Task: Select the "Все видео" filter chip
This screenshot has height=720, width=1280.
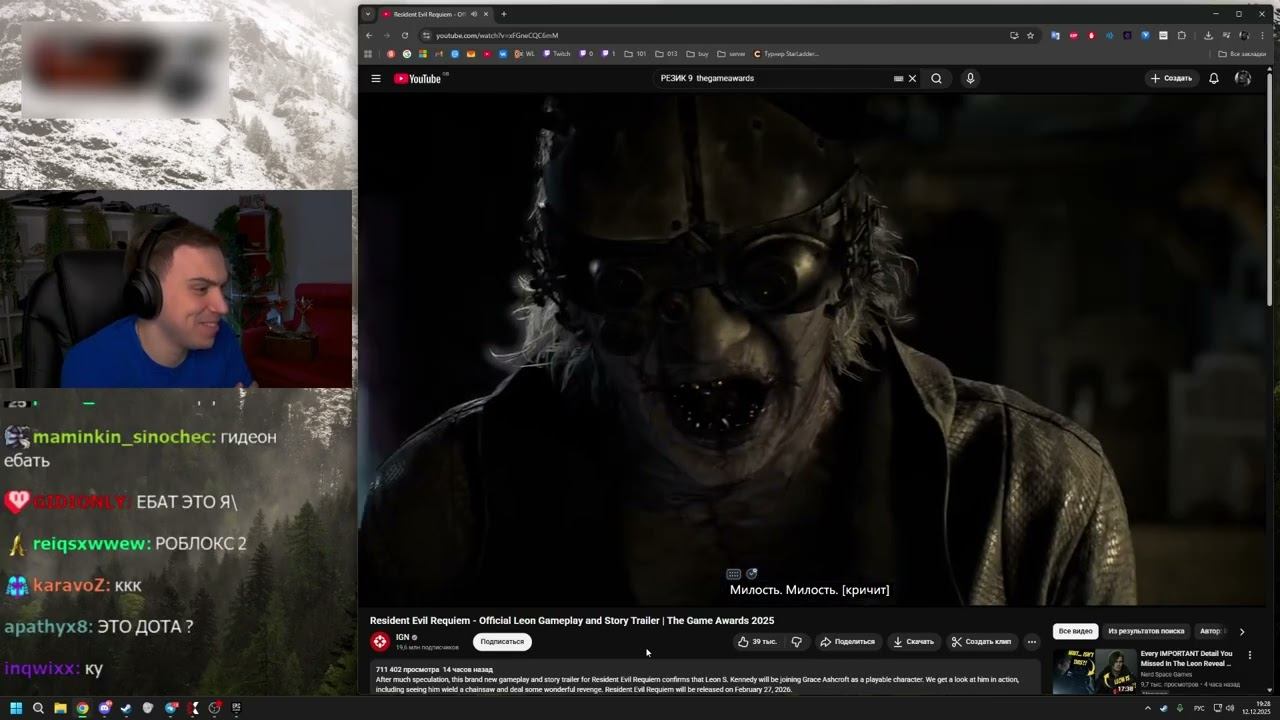Action: pos(1075,631)
